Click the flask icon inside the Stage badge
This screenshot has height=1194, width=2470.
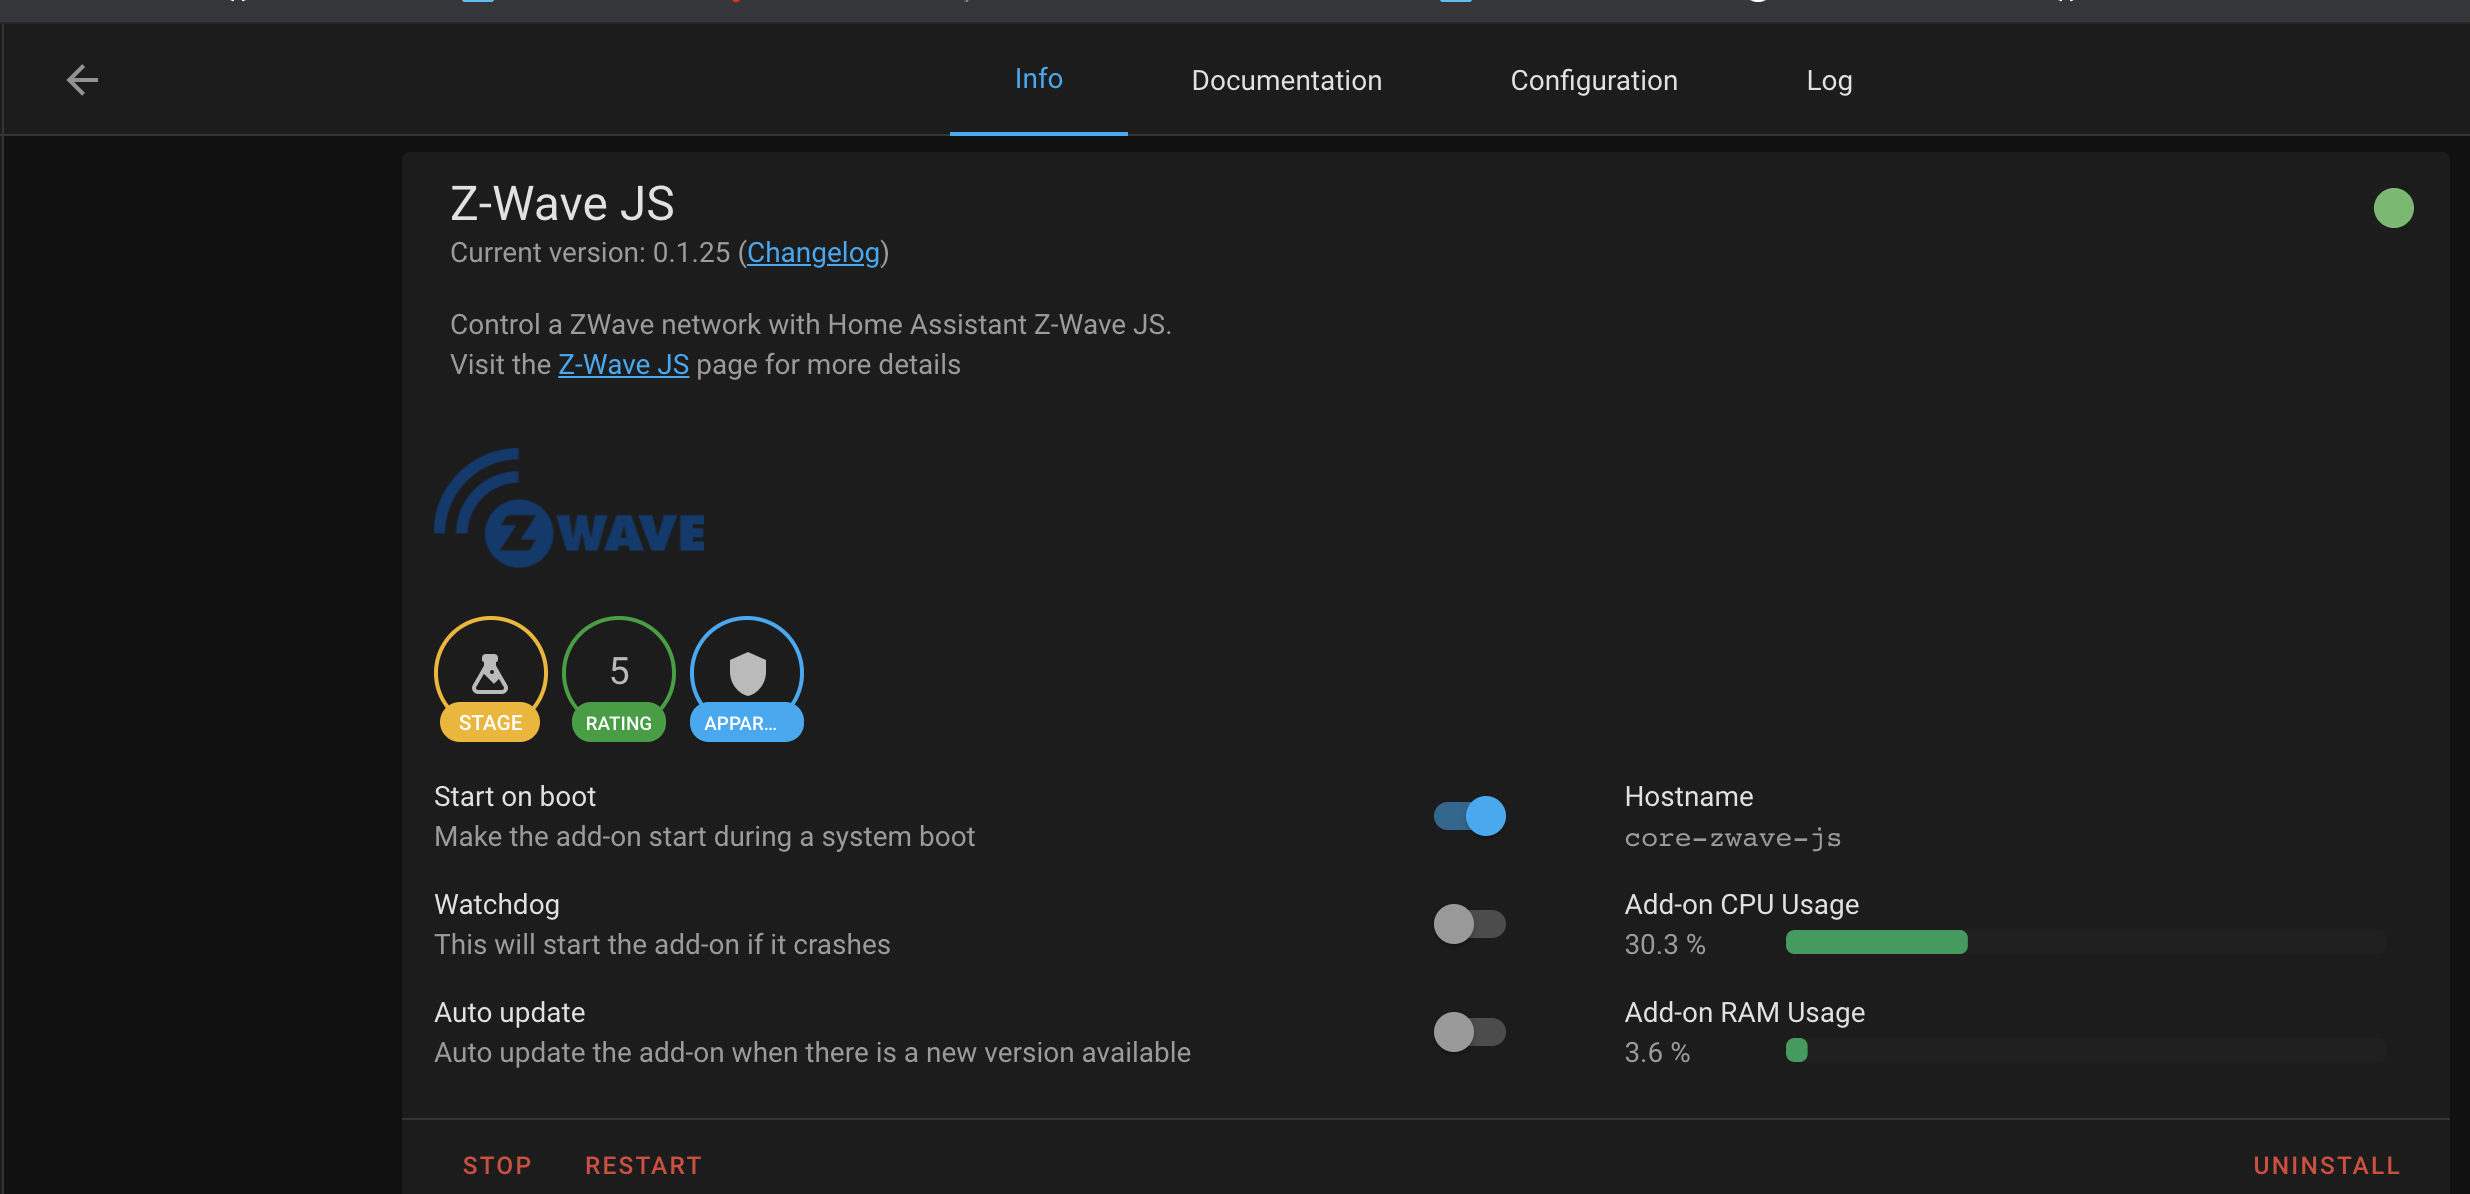[x=490, y=671]
